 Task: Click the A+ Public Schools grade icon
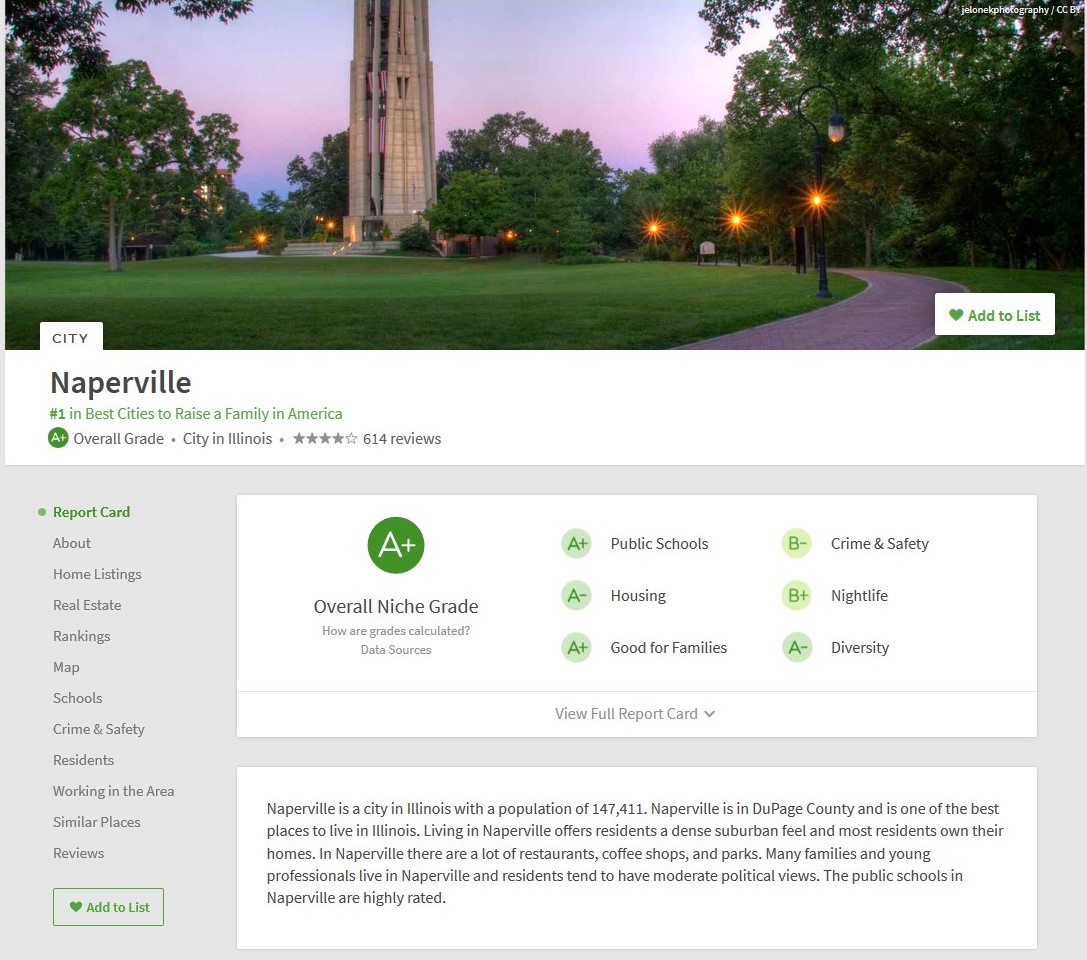[577, 544]
